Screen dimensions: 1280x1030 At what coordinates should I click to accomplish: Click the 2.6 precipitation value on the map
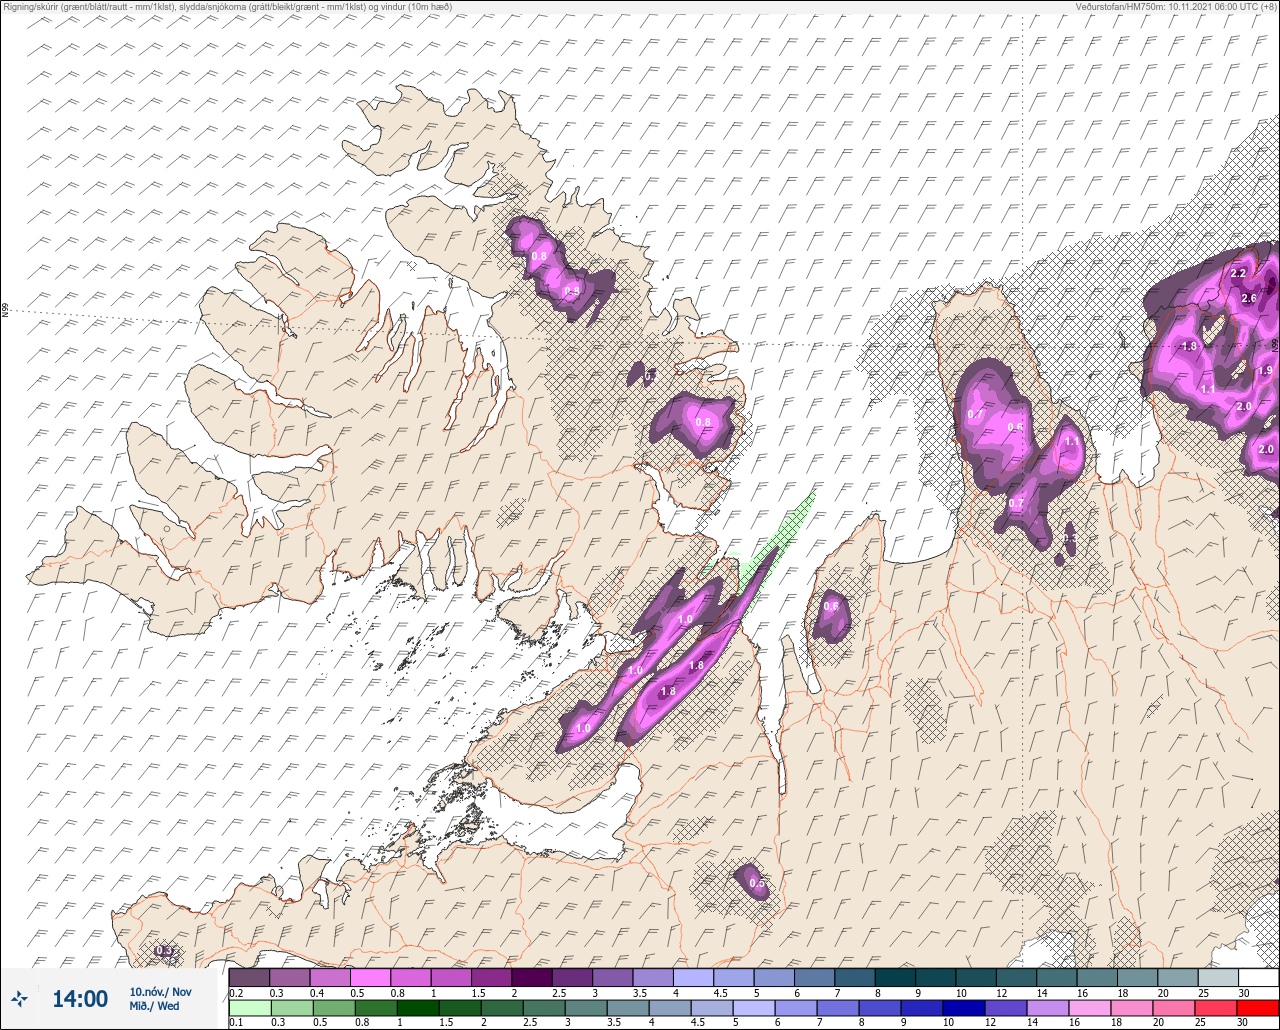[x=1248, y=298]
